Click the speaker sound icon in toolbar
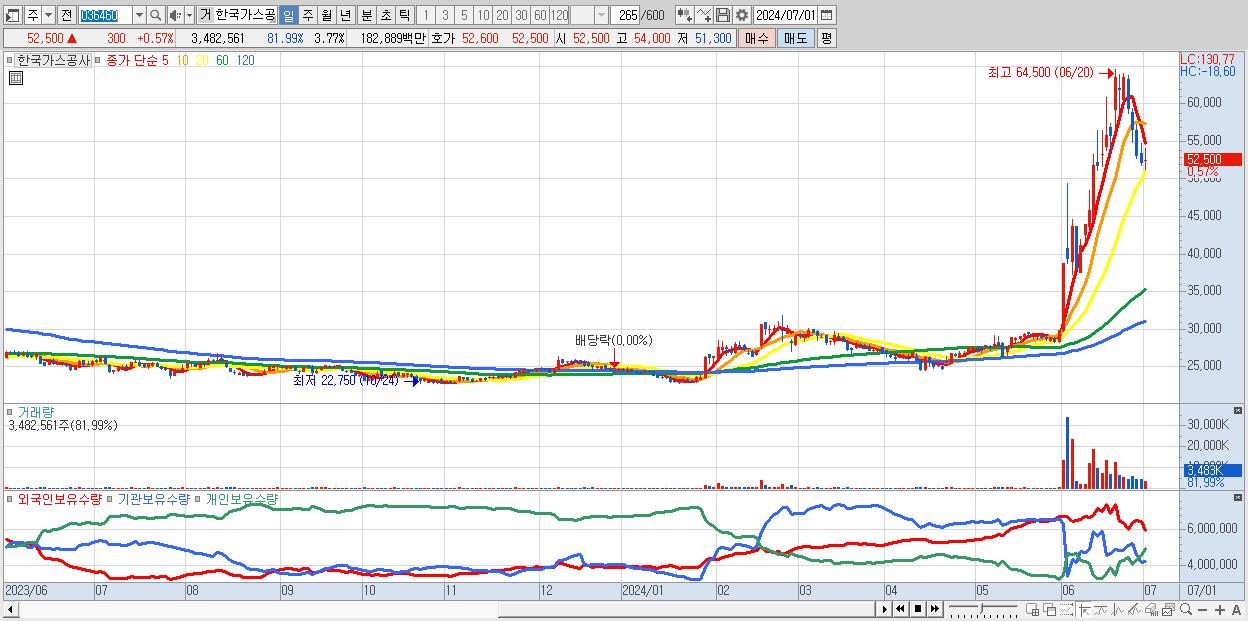1248x621 pixels. click(x=175, y=15)
